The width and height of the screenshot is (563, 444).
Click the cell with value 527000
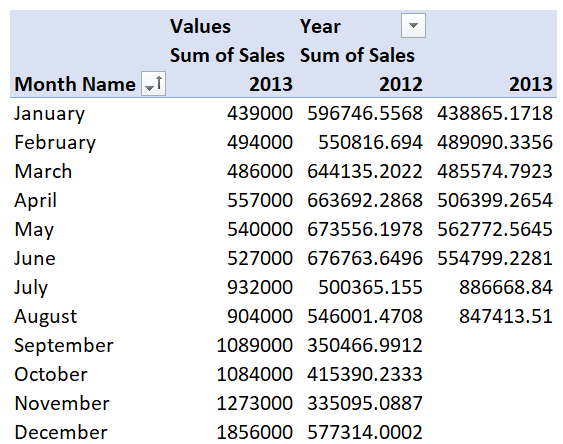tap(260, 259)
